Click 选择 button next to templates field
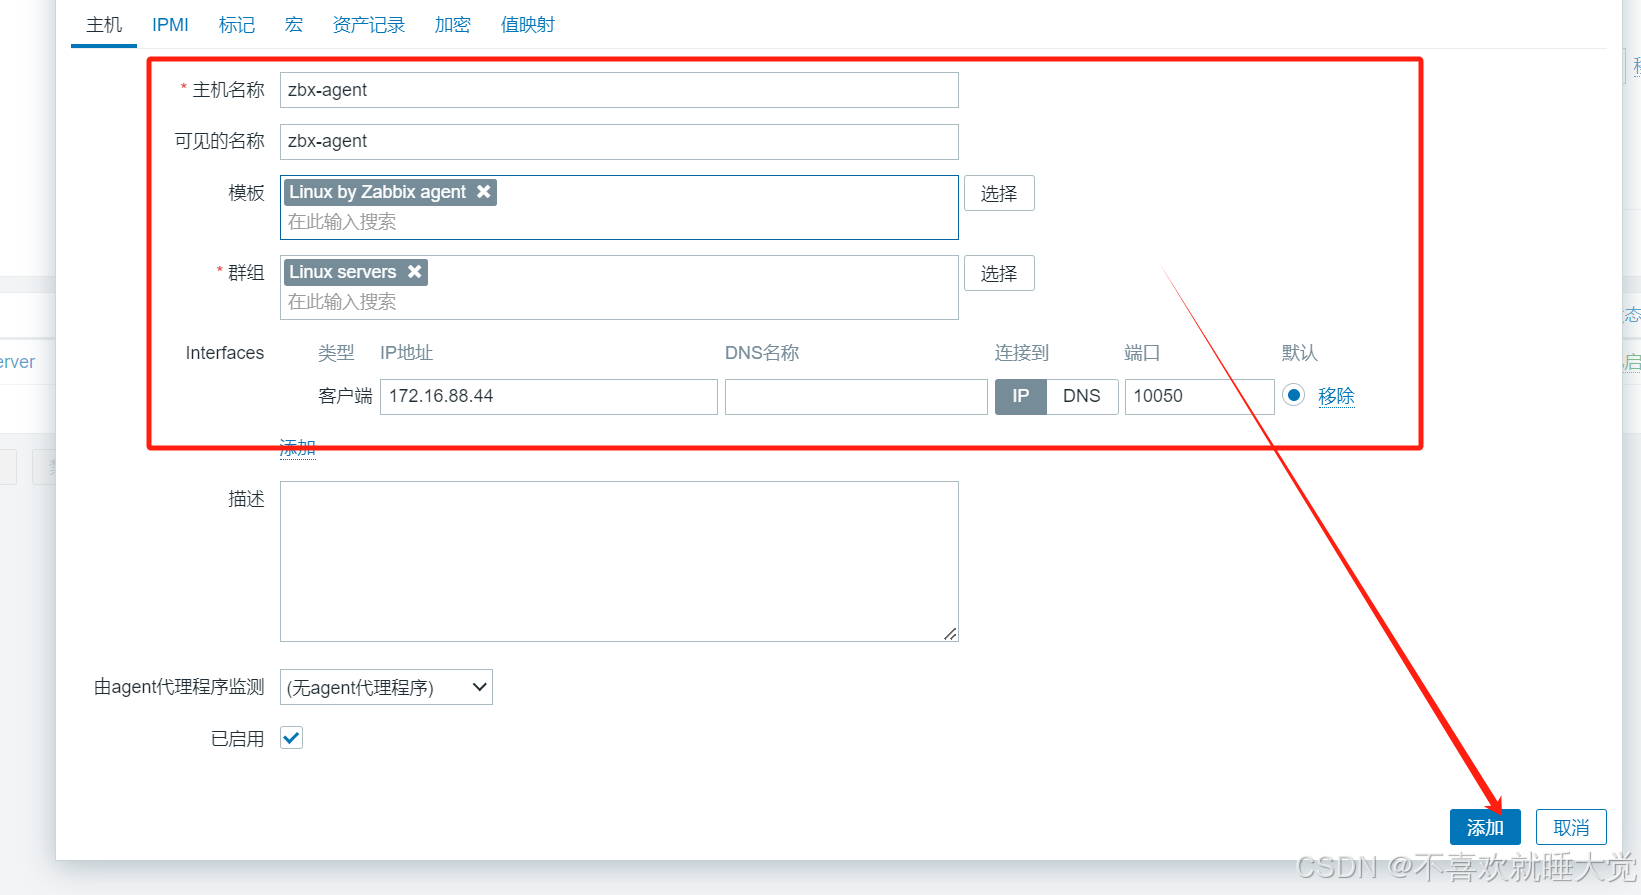Screen dimensions: 1641x895 point(999,193)
